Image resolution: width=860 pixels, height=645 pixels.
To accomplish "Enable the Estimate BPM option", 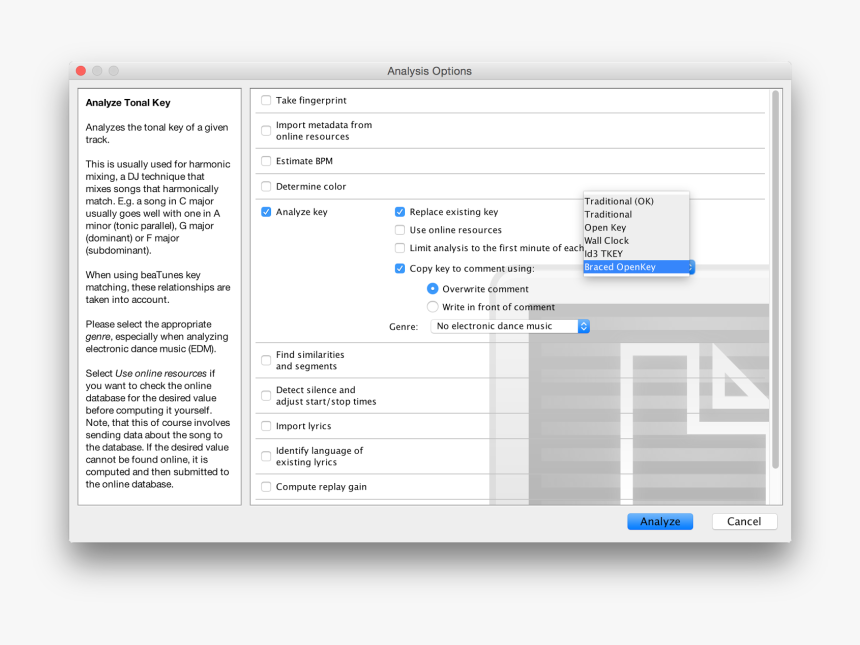I will point(266,161).
